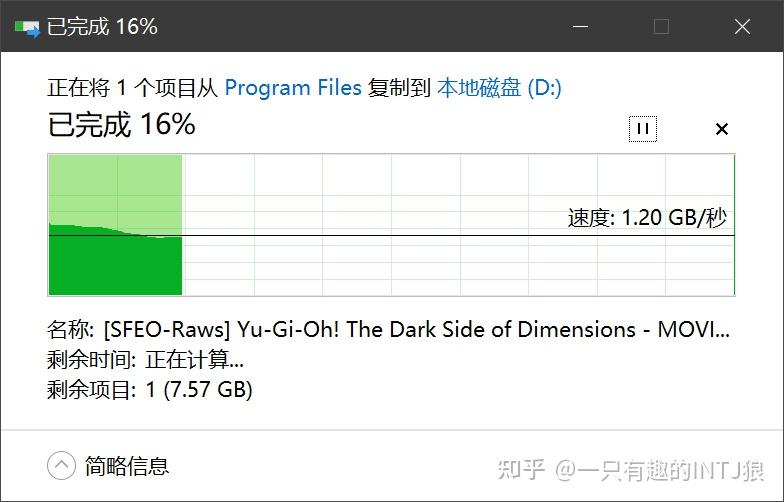This screenshot has height=502, width=784.
Task: Click the Yu-Gi-Oh file name text
Action: (415, 330)
